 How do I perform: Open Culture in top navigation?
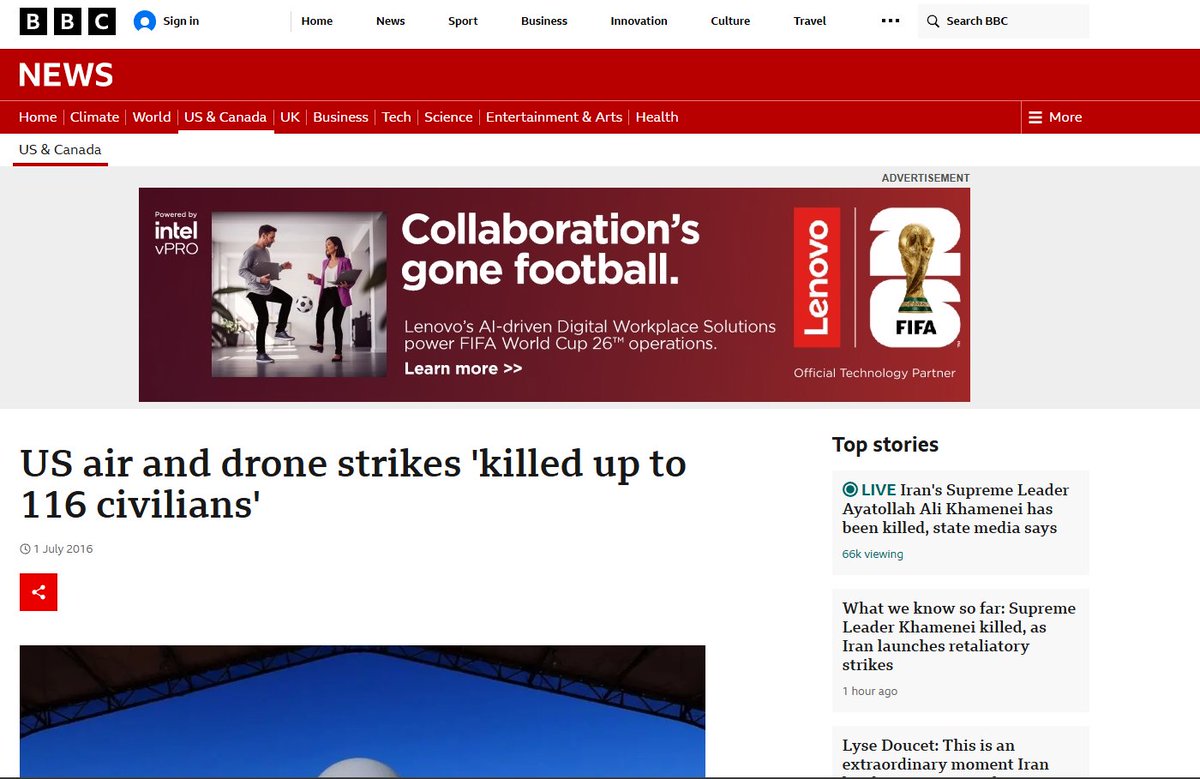point(730,21)
